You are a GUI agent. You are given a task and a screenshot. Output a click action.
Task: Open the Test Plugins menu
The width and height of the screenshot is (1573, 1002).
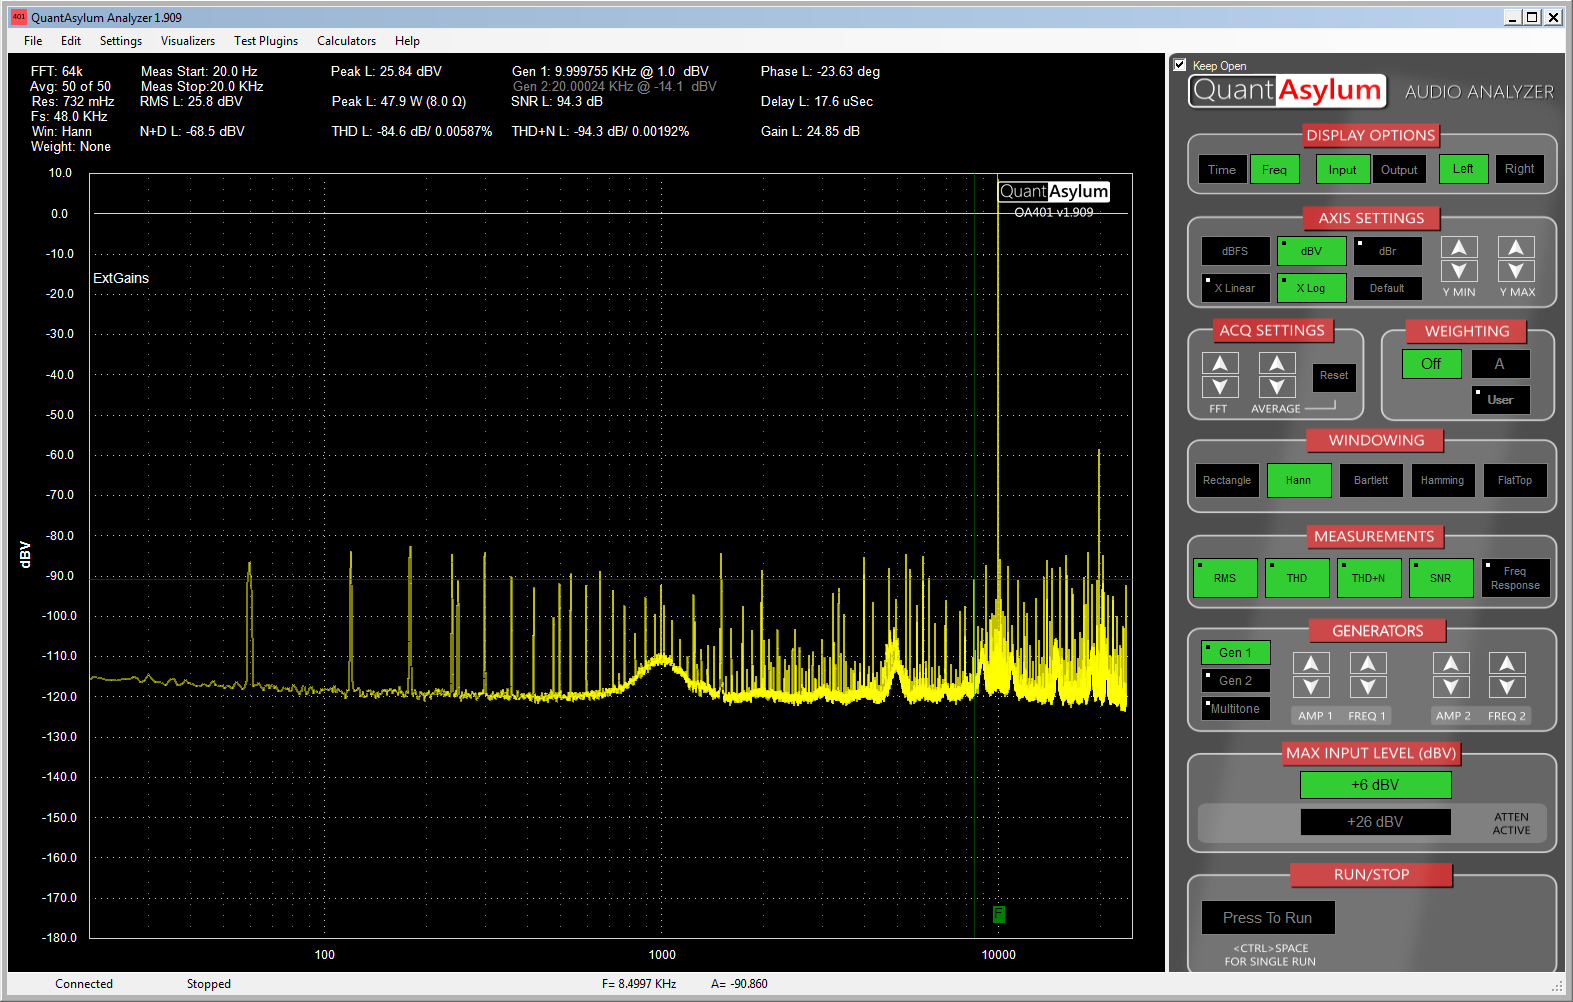[266, 41]
